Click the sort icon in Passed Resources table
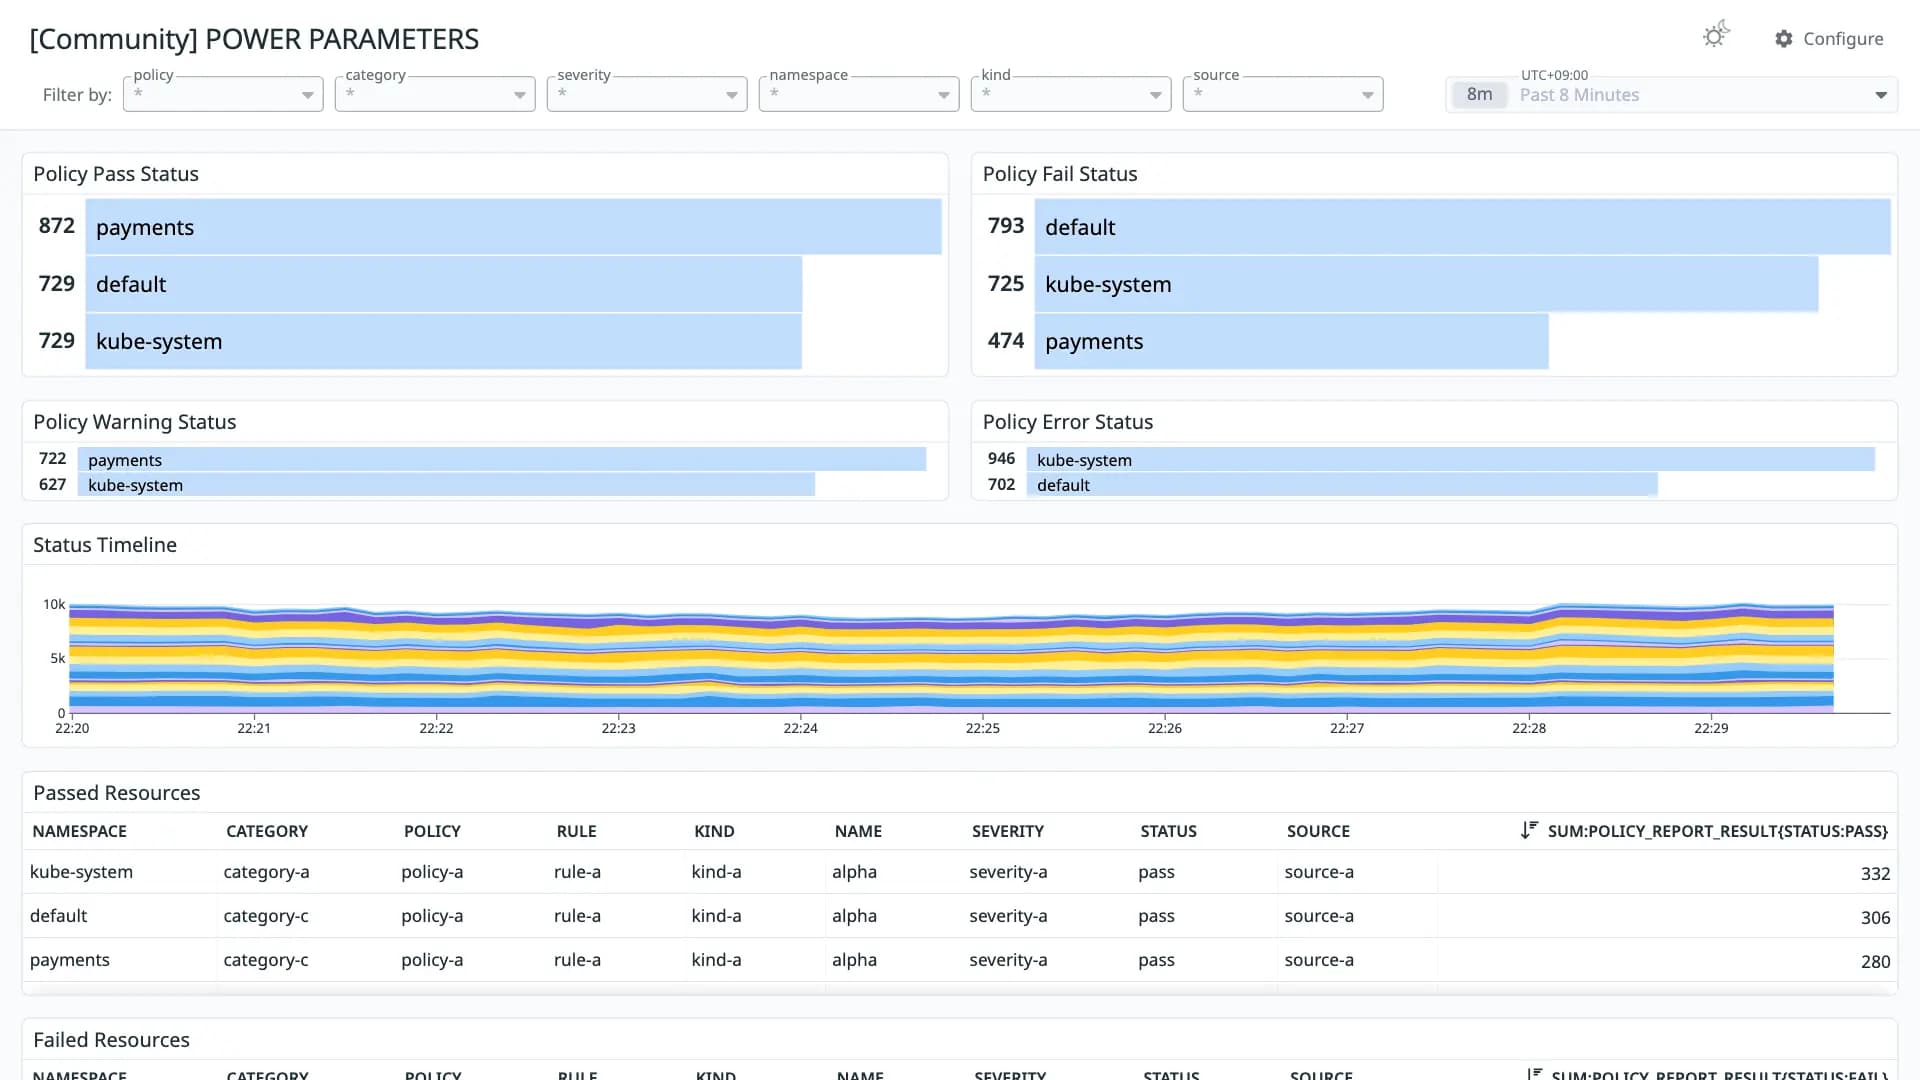Image resolution: width=1920 pixels, height=1080 pixels. tap(1529, 830)
